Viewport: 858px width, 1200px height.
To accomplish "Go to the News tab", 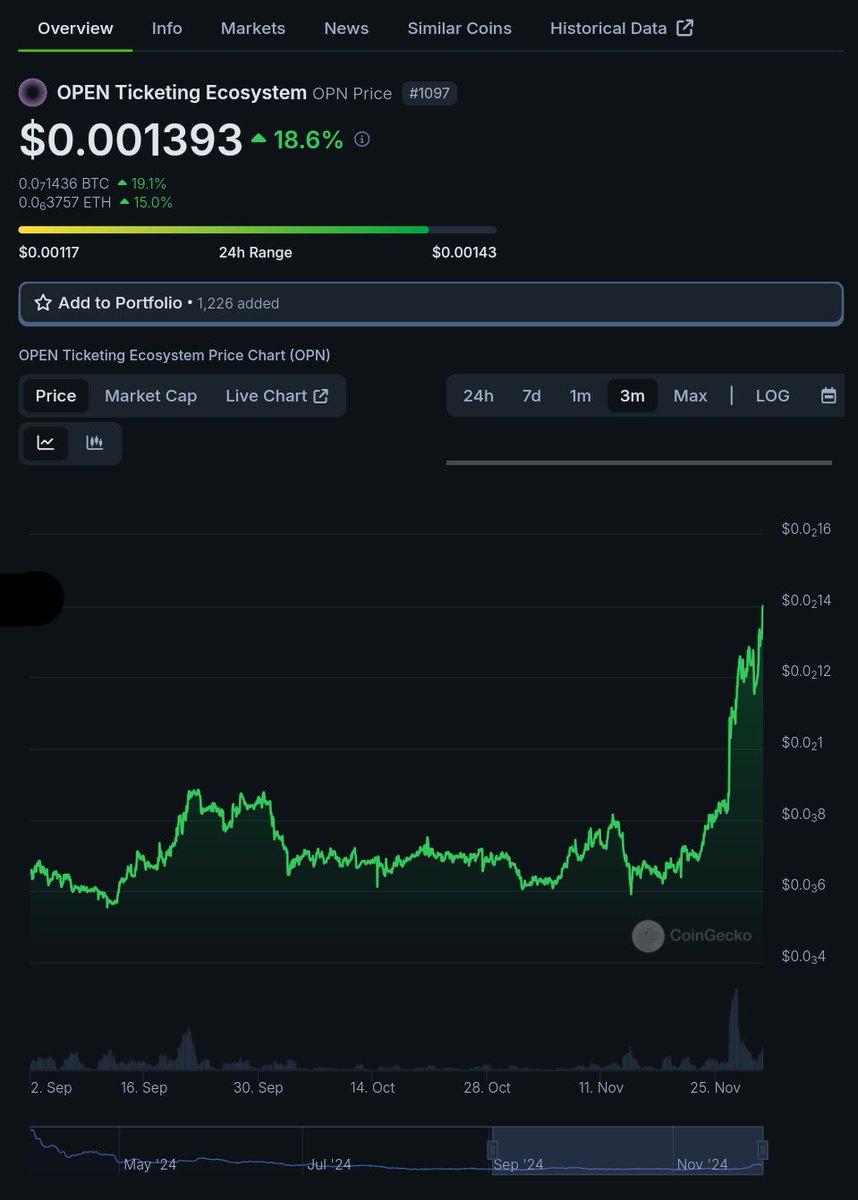I will tap(346, 28).
